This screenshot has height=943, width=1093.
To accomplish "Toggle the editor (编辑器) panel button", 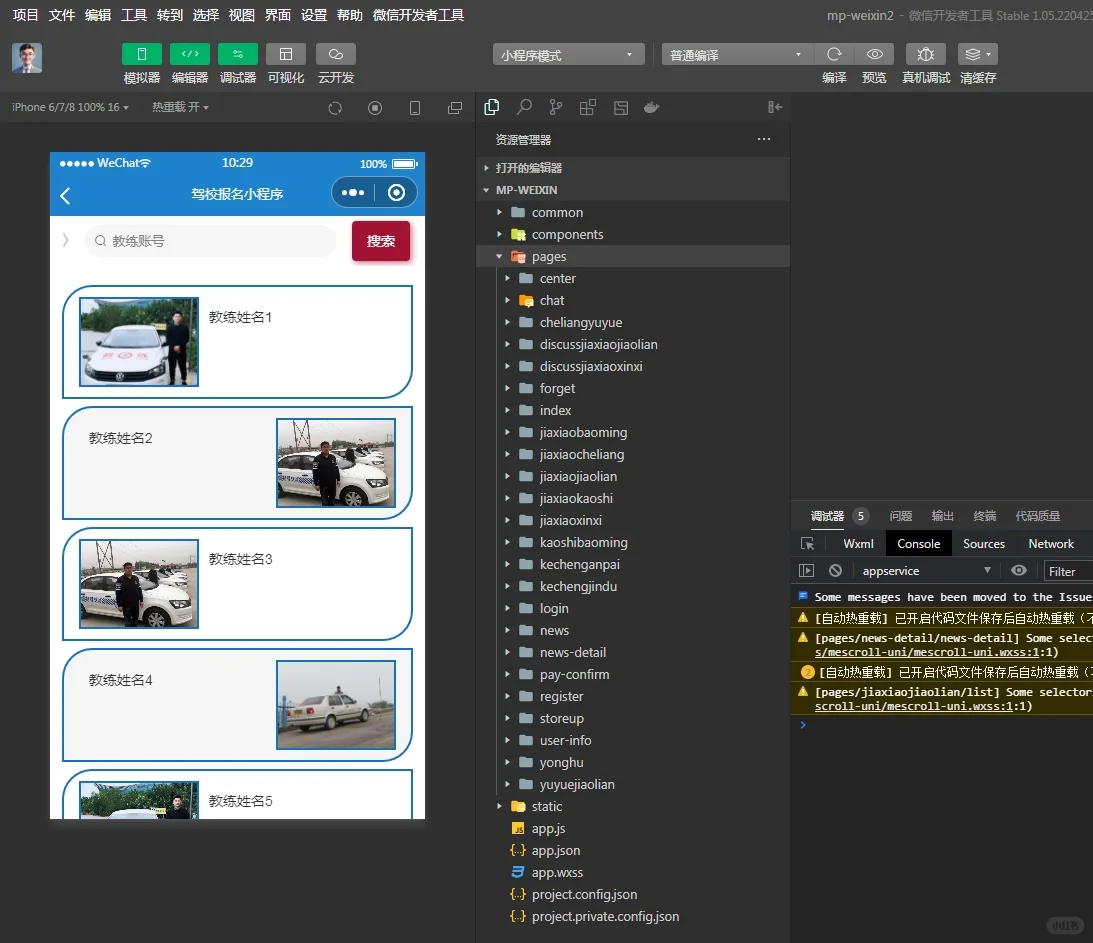I will point(190,54).
